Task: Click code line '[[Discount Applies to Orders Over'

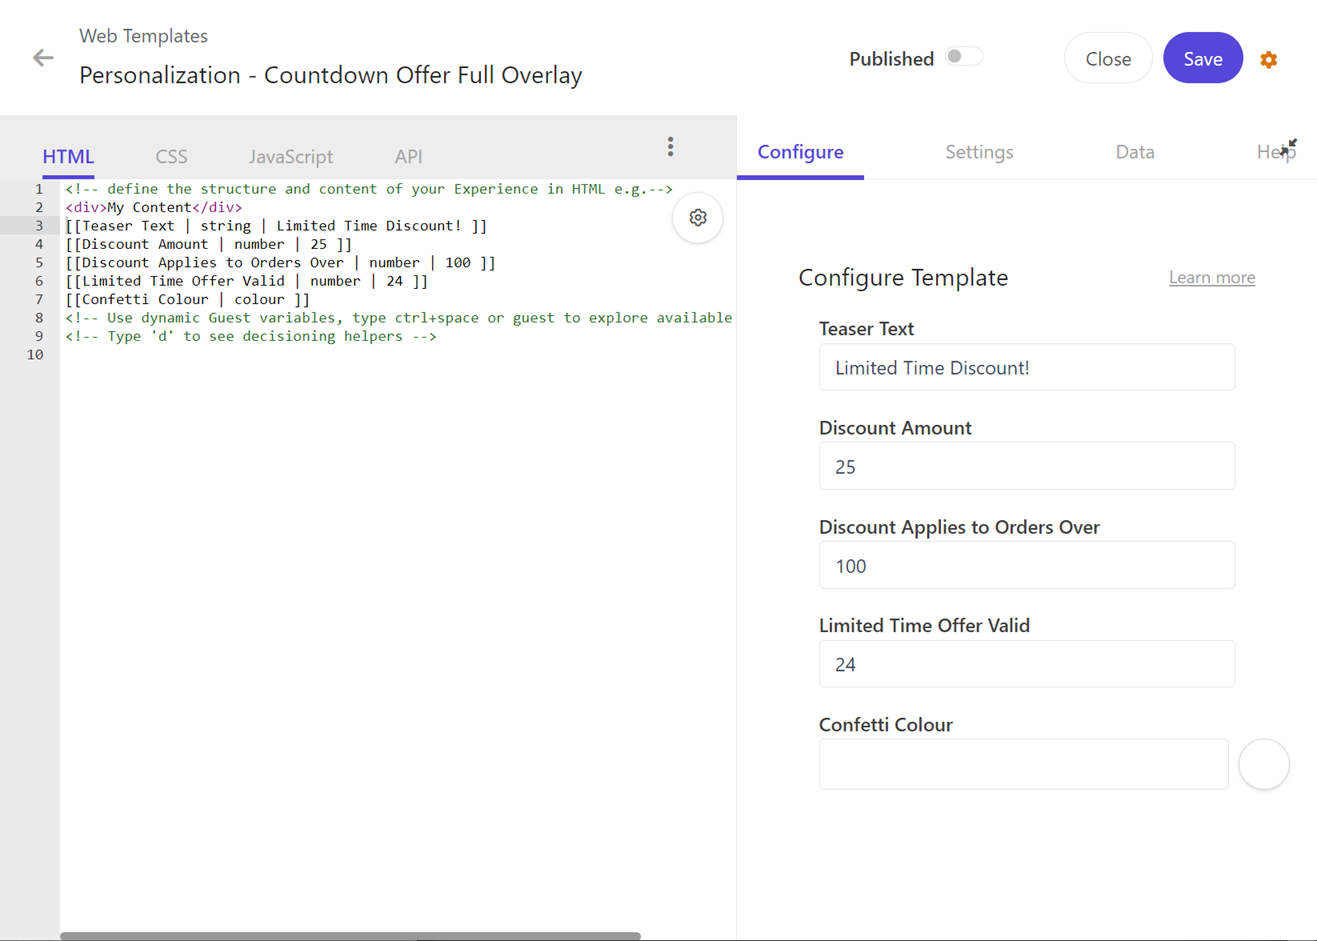Action: tap(281, 263)
